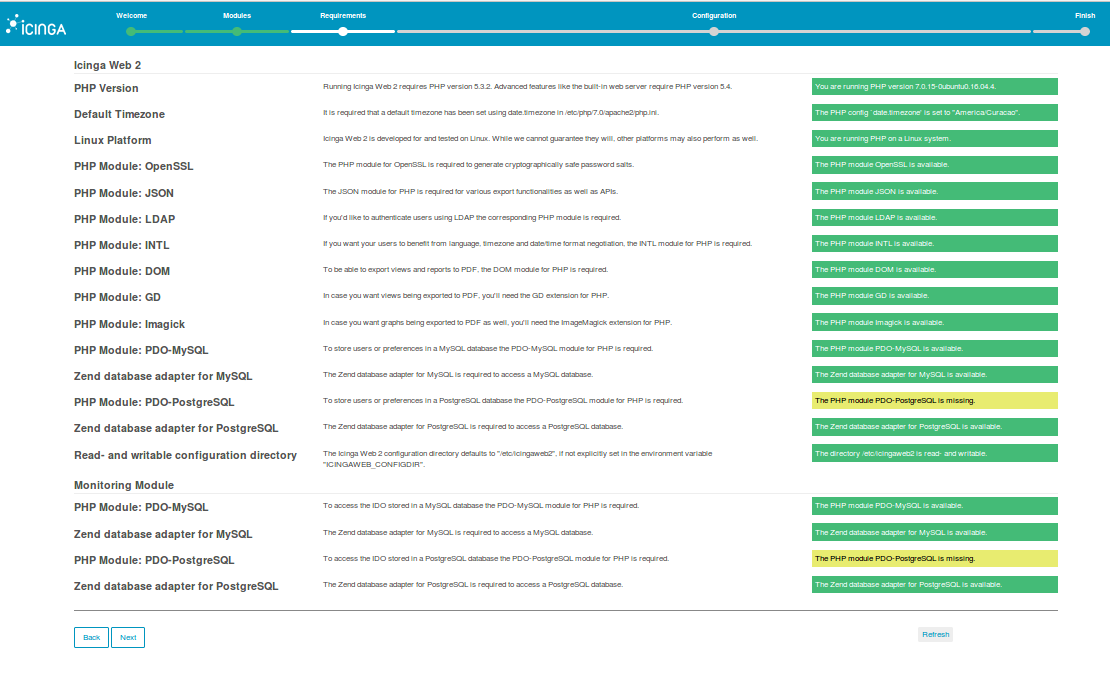The image size is (1110, 698).
Task: Click the ICINGAWEB_CONFIGDIR description text
Action: click(517, 459)
